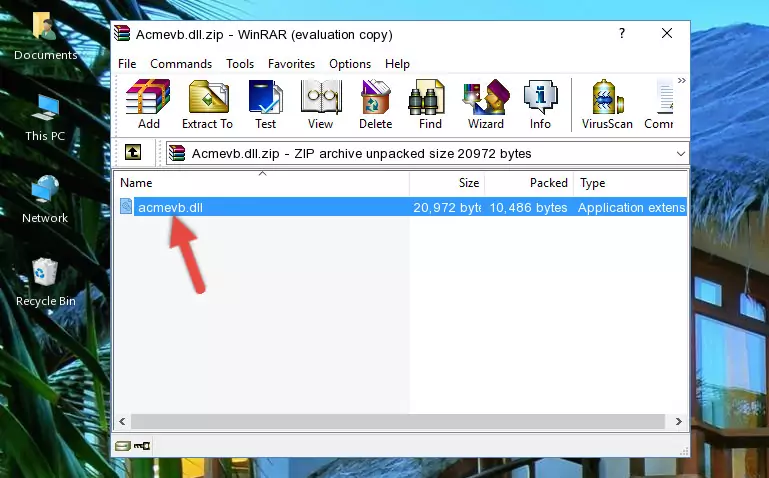Viewport: 769px width, 478px height.
Task: Open the Find binoculars tool
Action: point(430,104)
